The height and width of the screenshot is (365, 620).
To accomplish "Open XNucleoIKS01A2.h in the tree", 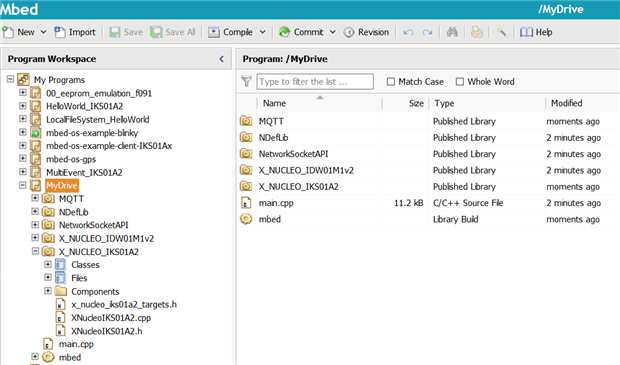I will click(x=106, y=331).
